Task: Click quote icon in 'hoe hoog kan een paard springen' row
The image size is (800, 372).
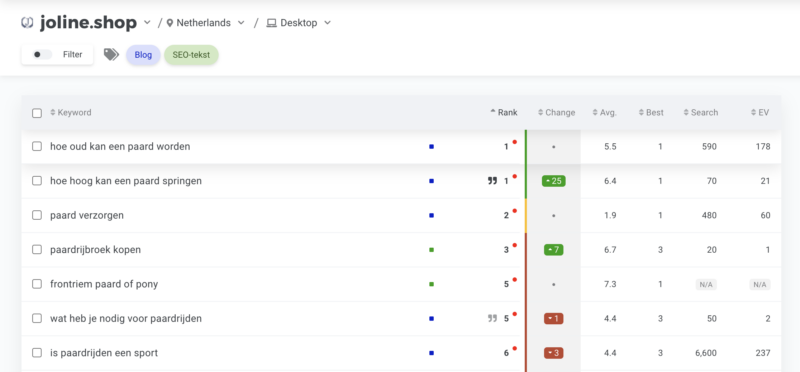Action: (x=492, y=181)
